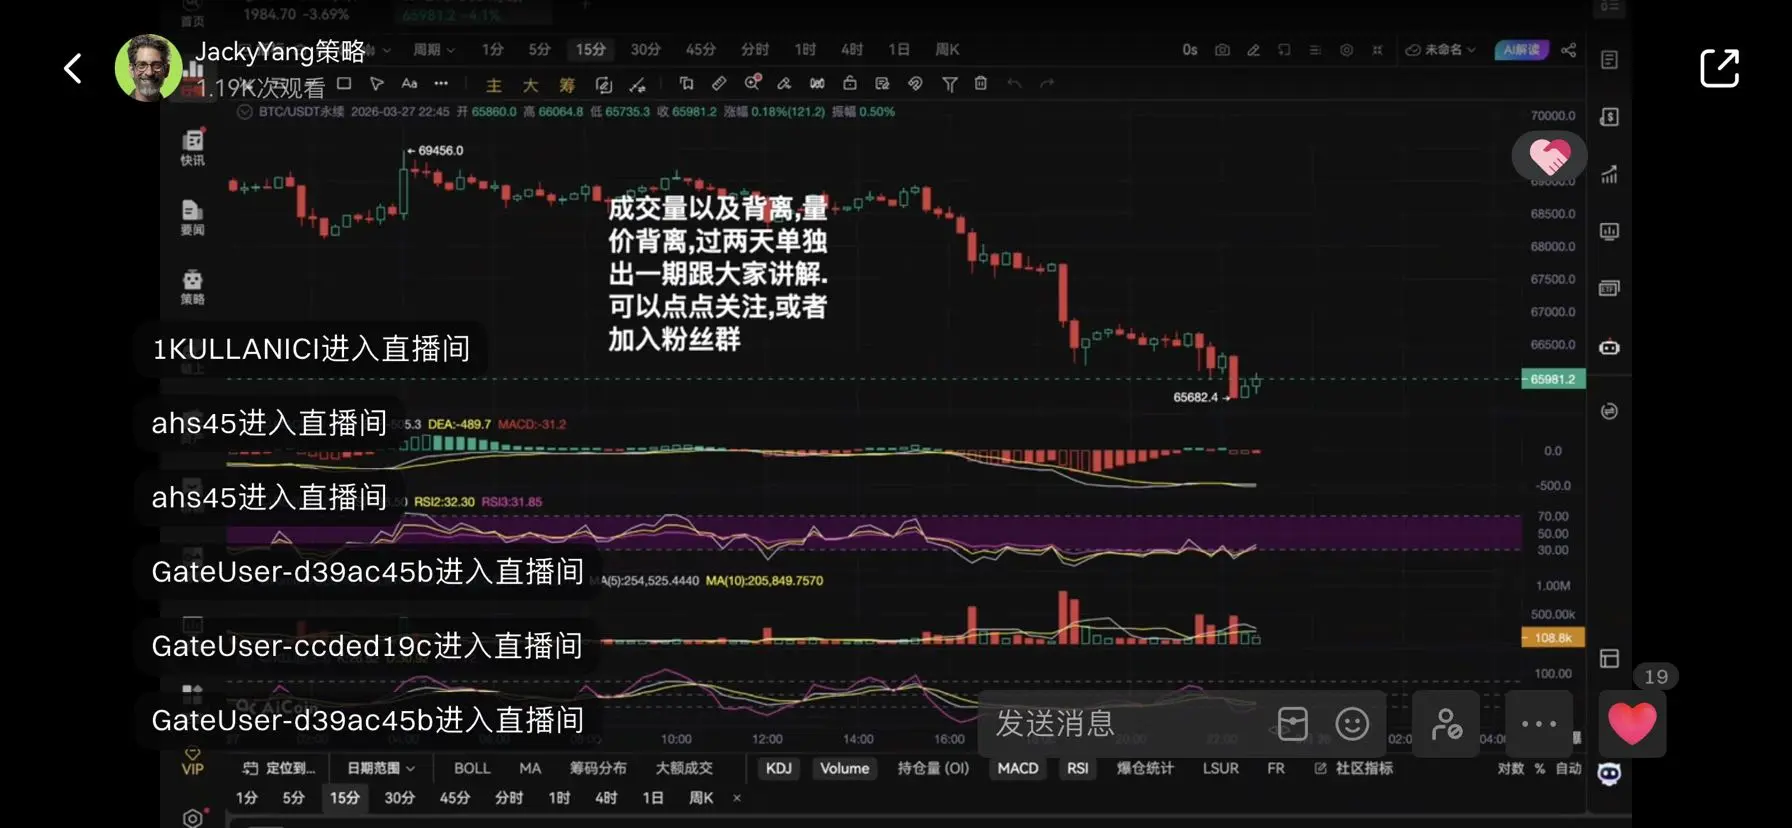The image size is (1792, 828).
Task: Select the 主 main-chart indicator button
Action: 494,85
